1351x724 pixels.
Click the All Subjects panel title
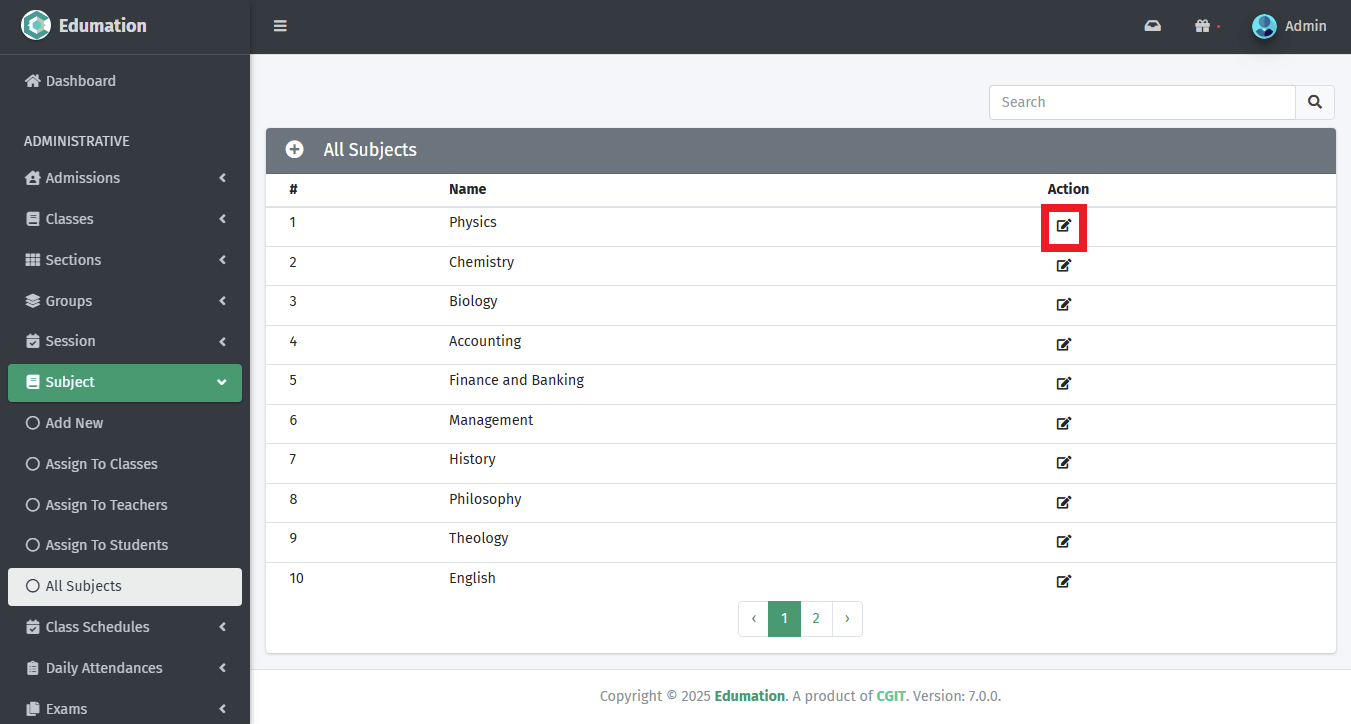(x=370, y=150)
